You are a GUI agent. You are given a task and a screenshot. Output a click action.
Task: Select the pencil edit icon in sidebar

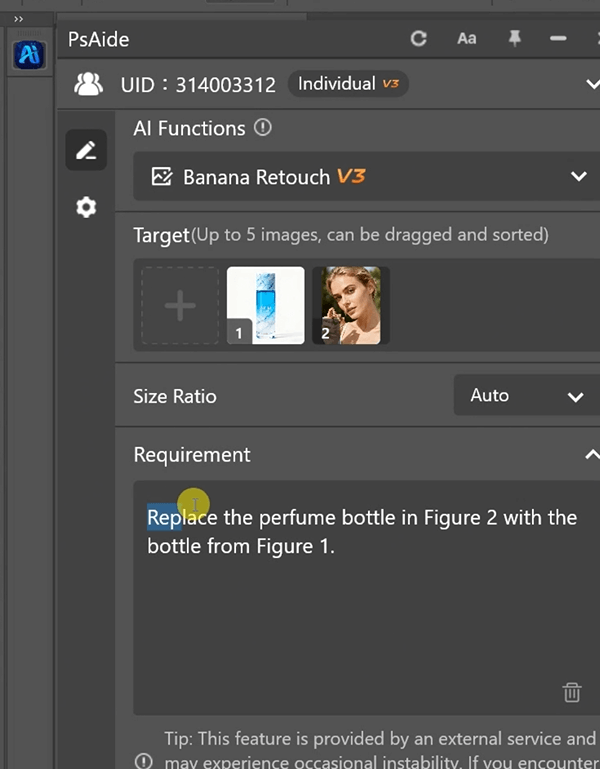[x=86, y=150]
